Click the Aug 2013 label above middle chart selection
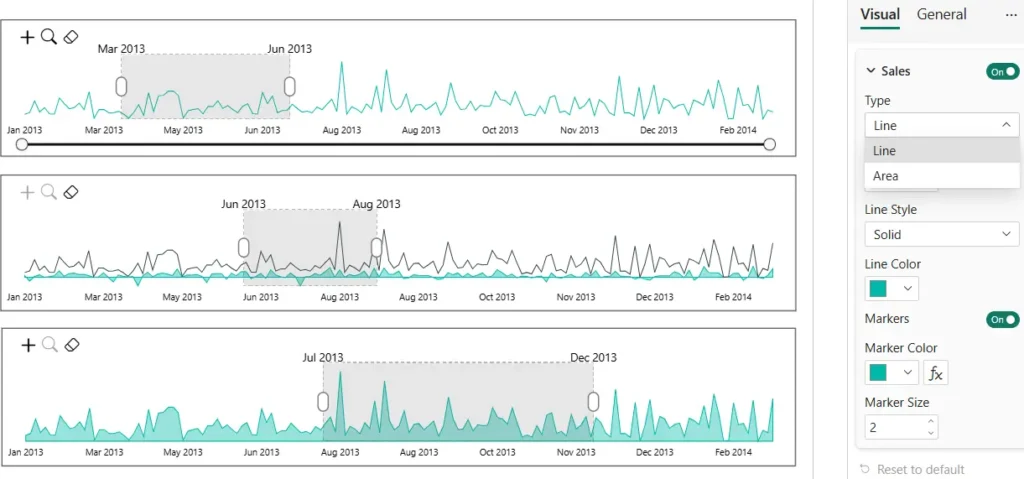The height and width of the screenshot is (479, 1024). (x=376, y=205)
